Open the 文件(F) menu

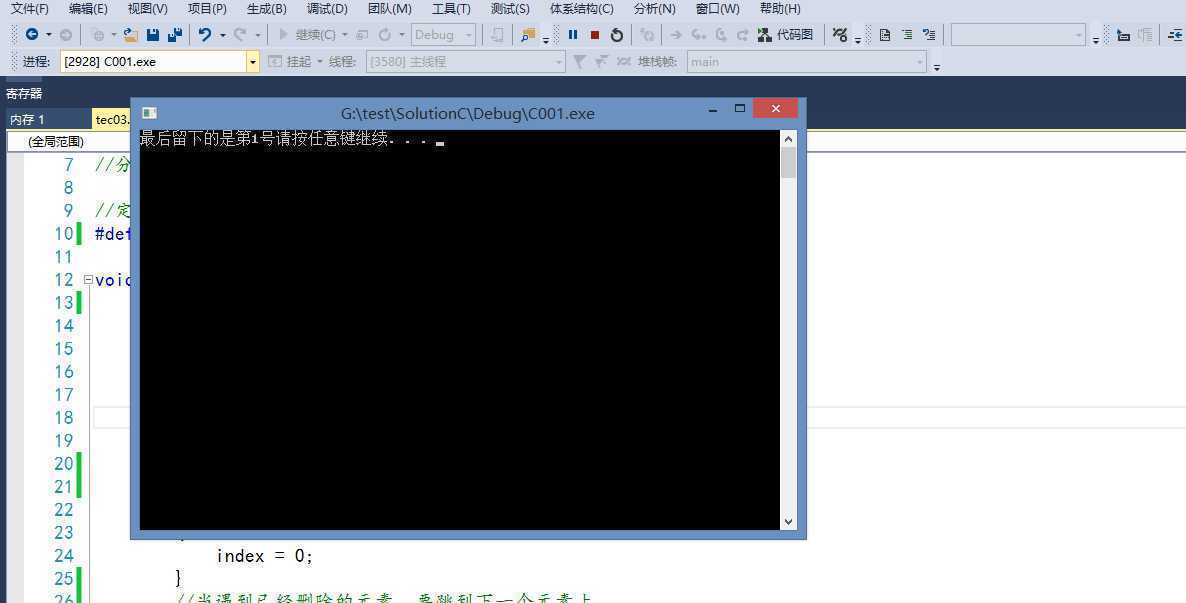pyautogui.click(x=29, y=9)
